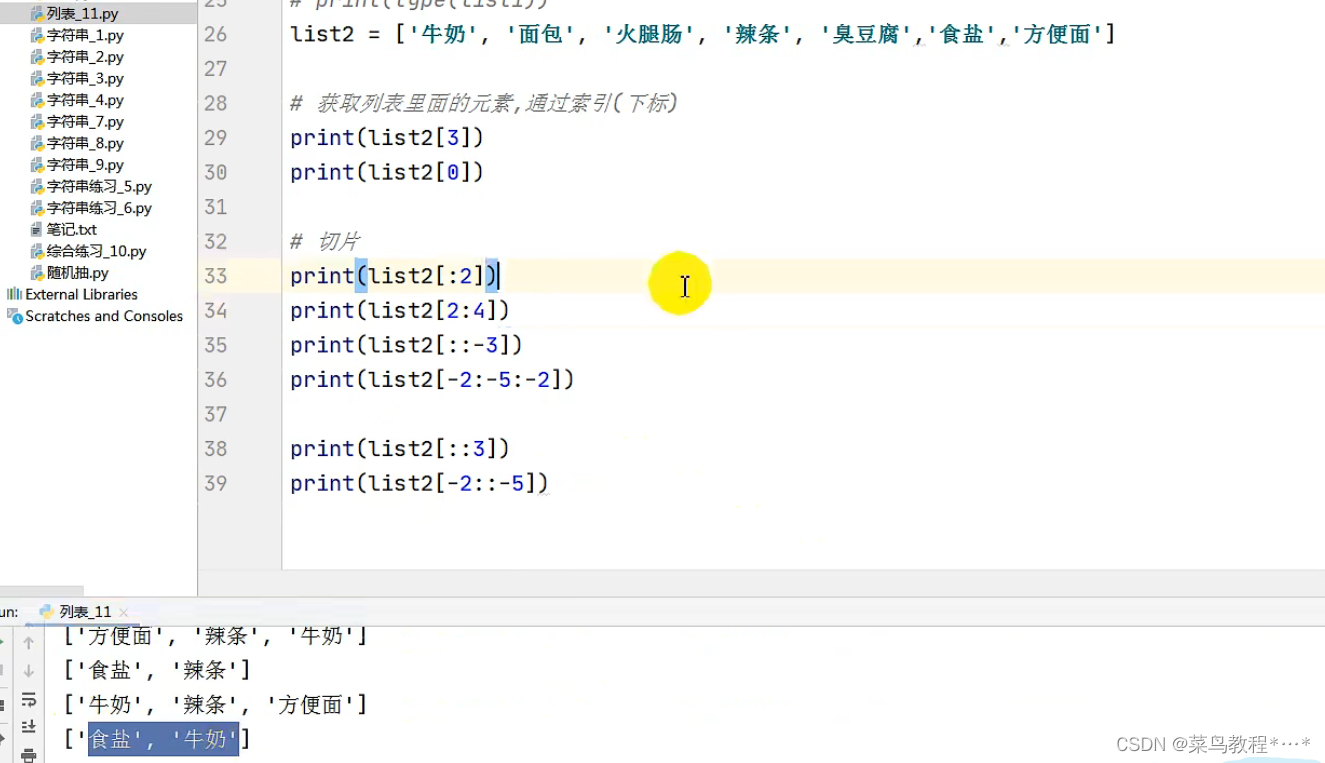This screenshot has width=1325, height=763.
Task: Click the list2 definition on line 26
Action: (703, 35)
